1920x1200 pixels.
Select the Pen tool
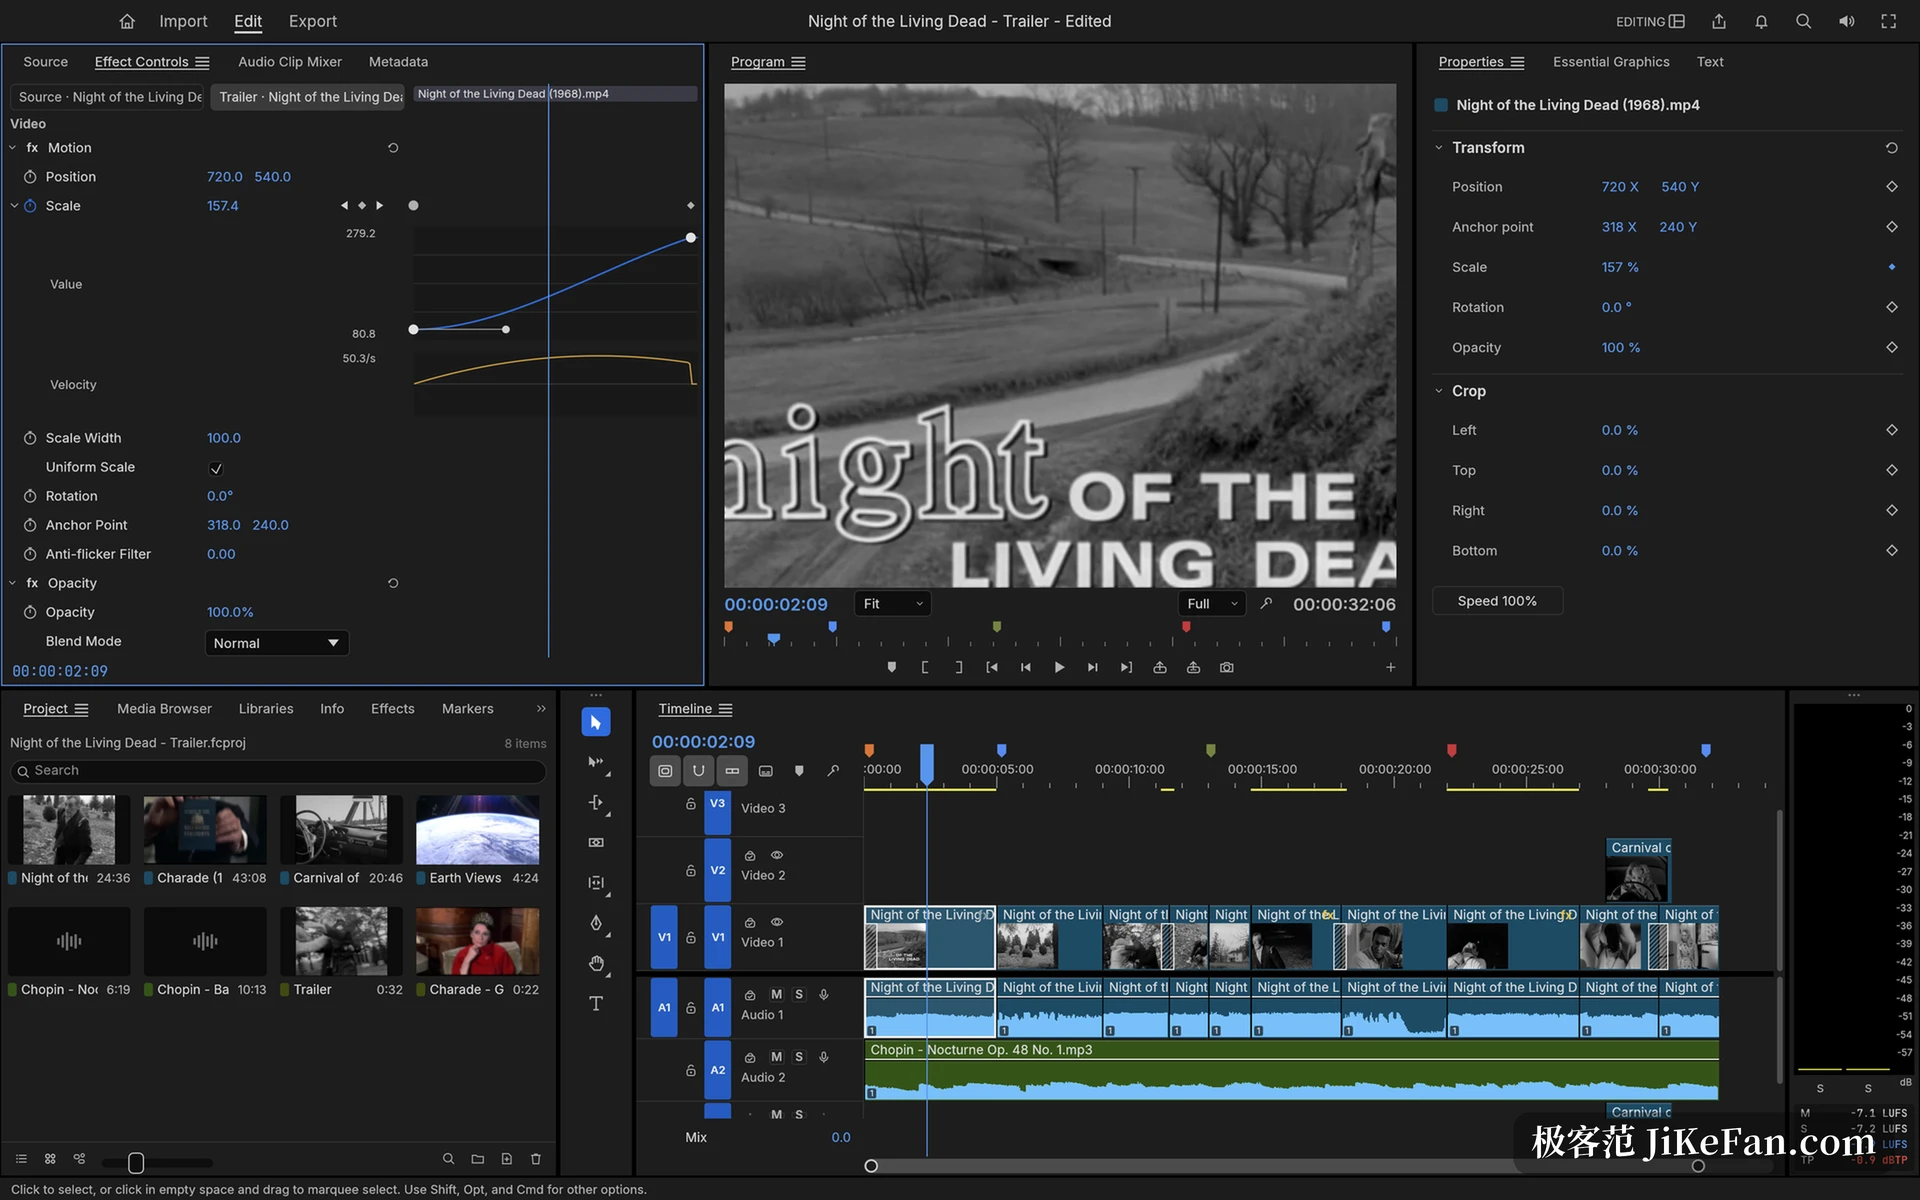point(596,923)
